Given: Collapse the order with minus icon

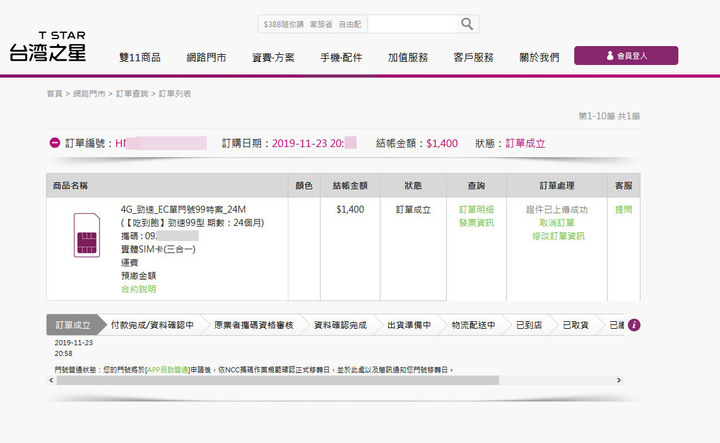Looking at the screenshot, I should pos(55,143).
